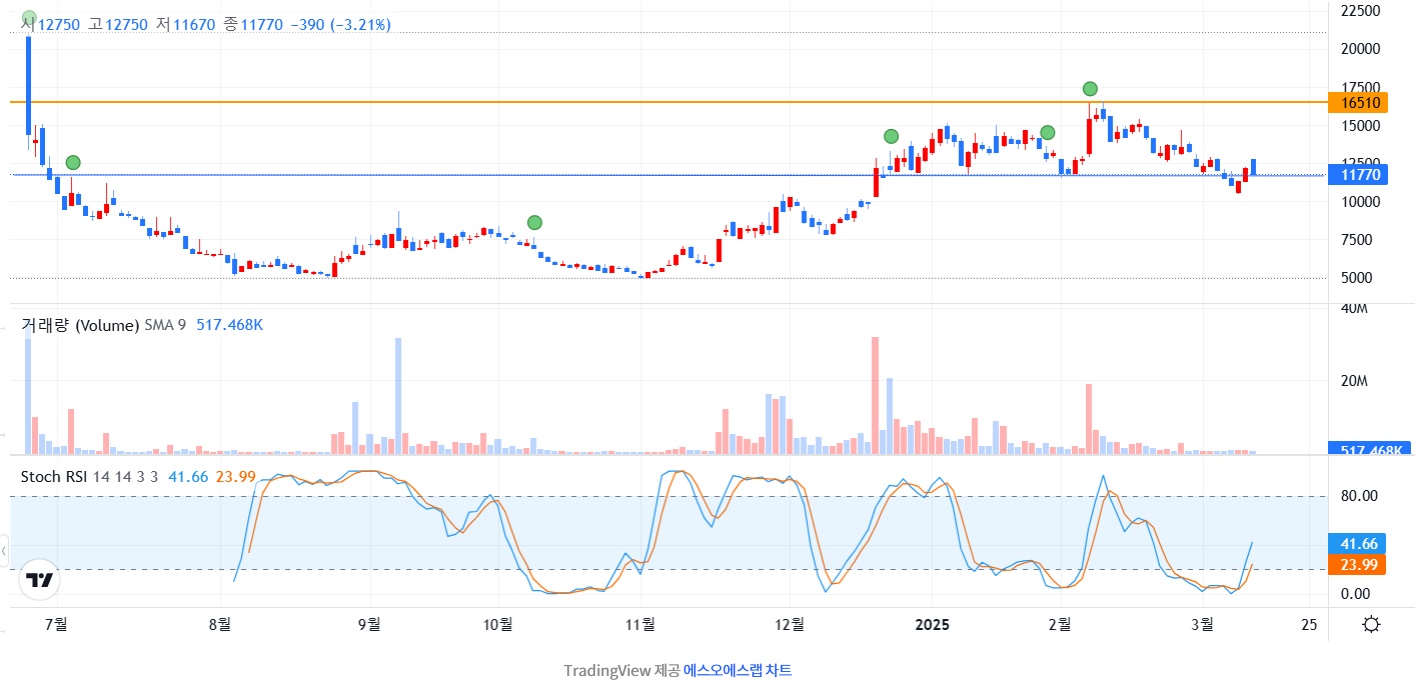Click the '14 14 3 3' Stoch RSI parameters
The width and height of the screenshot is (1423, 698).
tap(126, 476)
